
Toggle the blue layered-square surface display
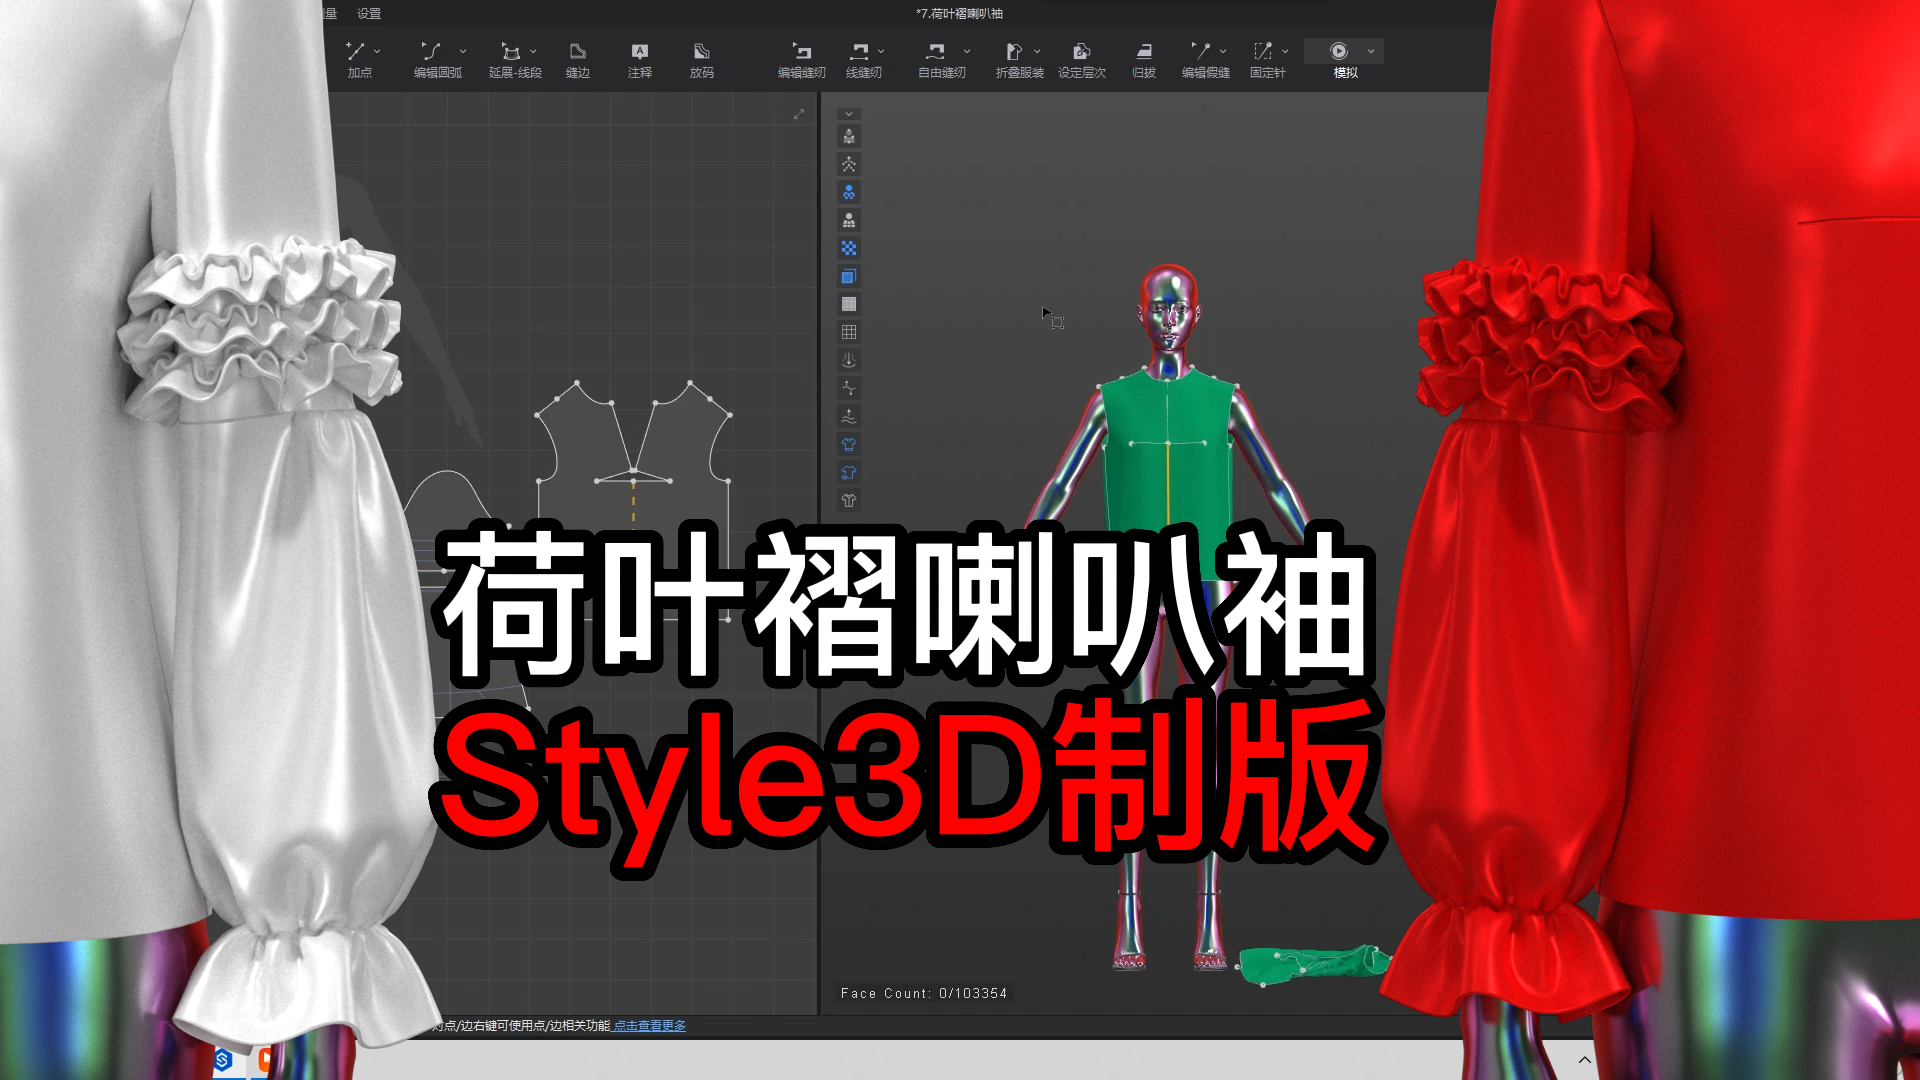click(849, 277)
